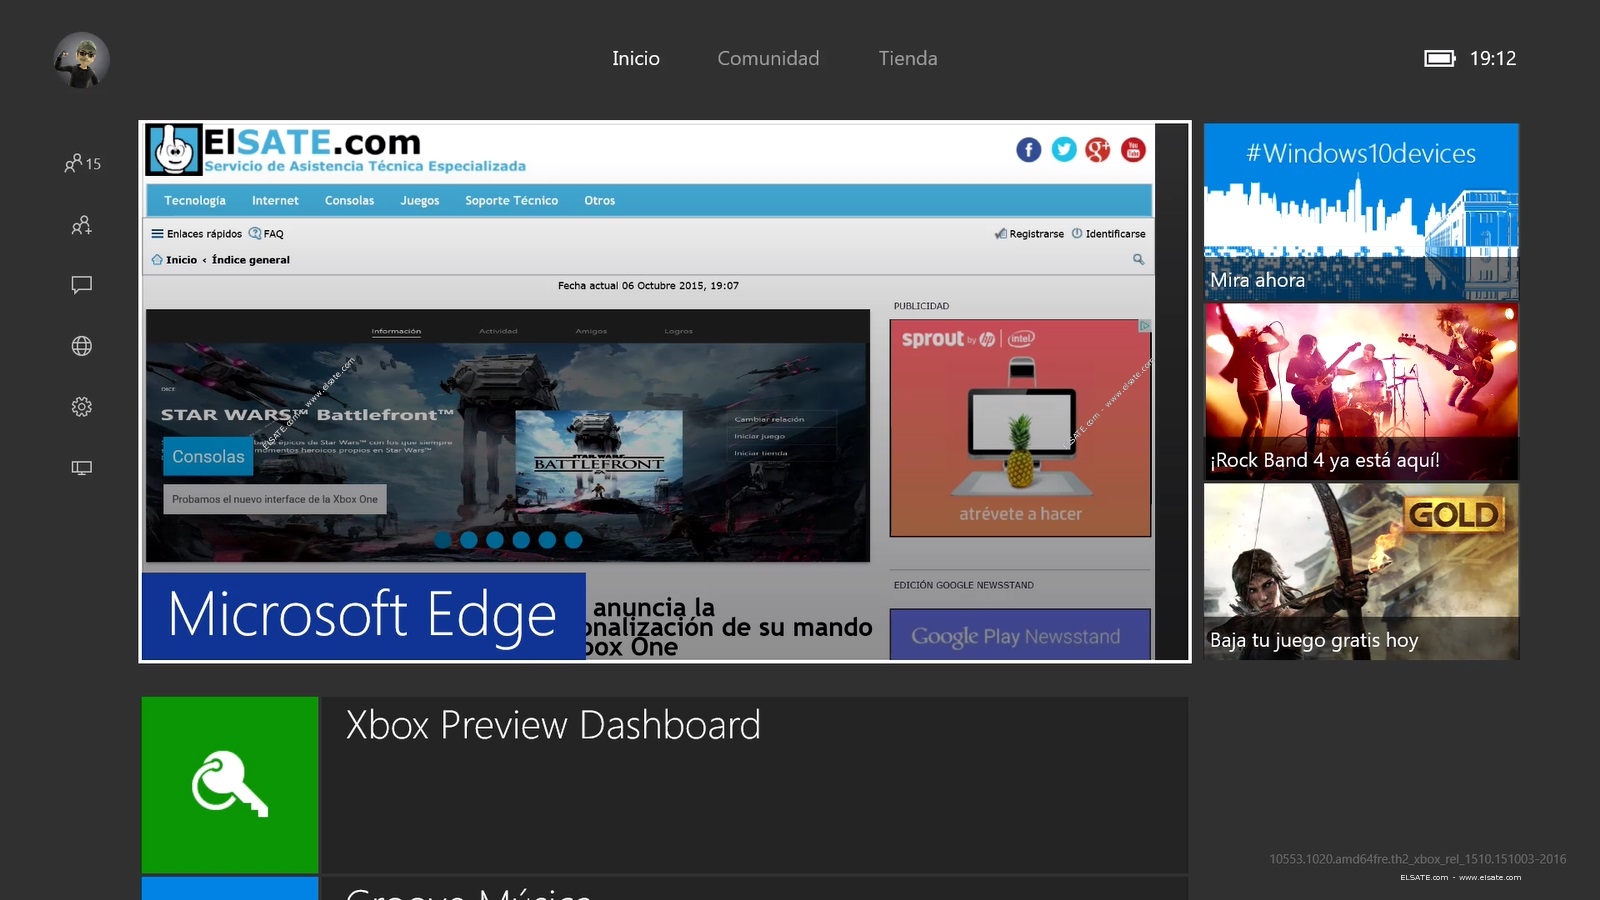Select the third slideshow dot
Viewport: 1600px width, 900px height.
point(495,540)
